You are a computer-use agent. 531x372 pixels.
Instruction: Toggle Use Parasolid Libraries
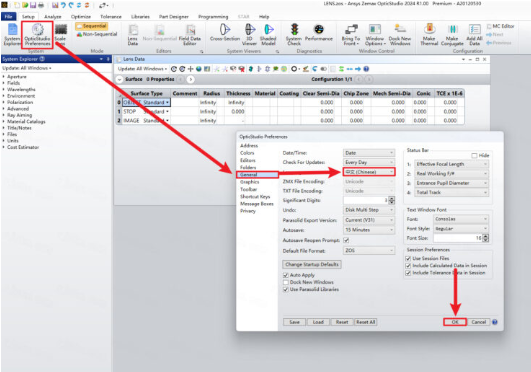pos(285,289)
